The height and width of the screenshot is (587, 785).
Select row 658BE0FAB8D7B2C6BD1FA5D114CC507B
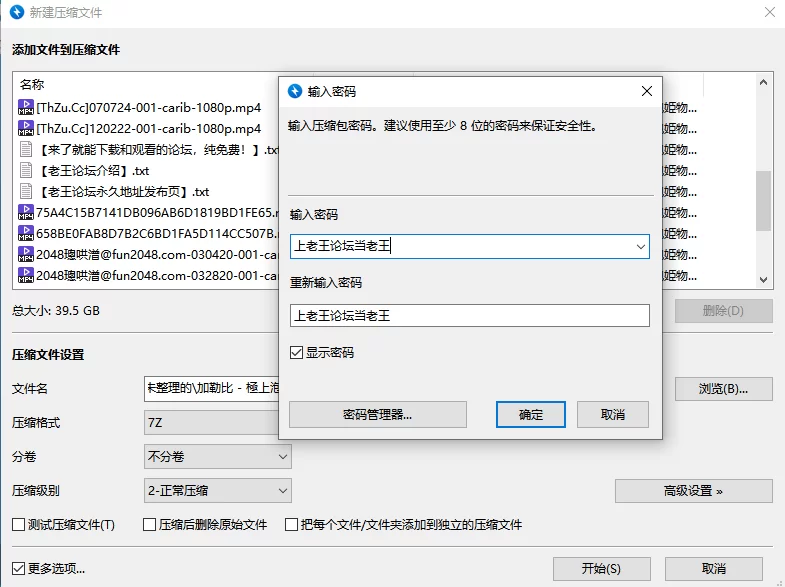tap(148, 234)
